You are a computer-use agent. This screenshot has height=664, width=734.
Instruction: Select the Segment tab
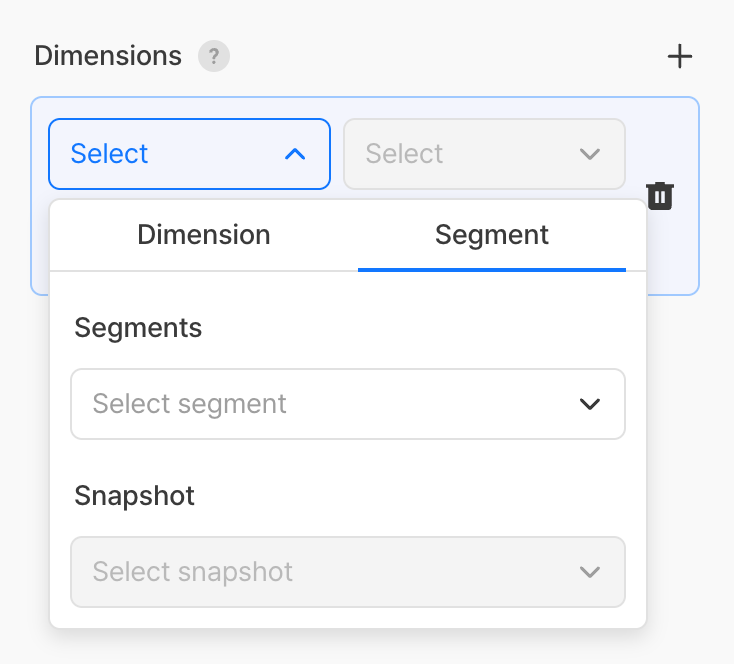tap(491, 235)
